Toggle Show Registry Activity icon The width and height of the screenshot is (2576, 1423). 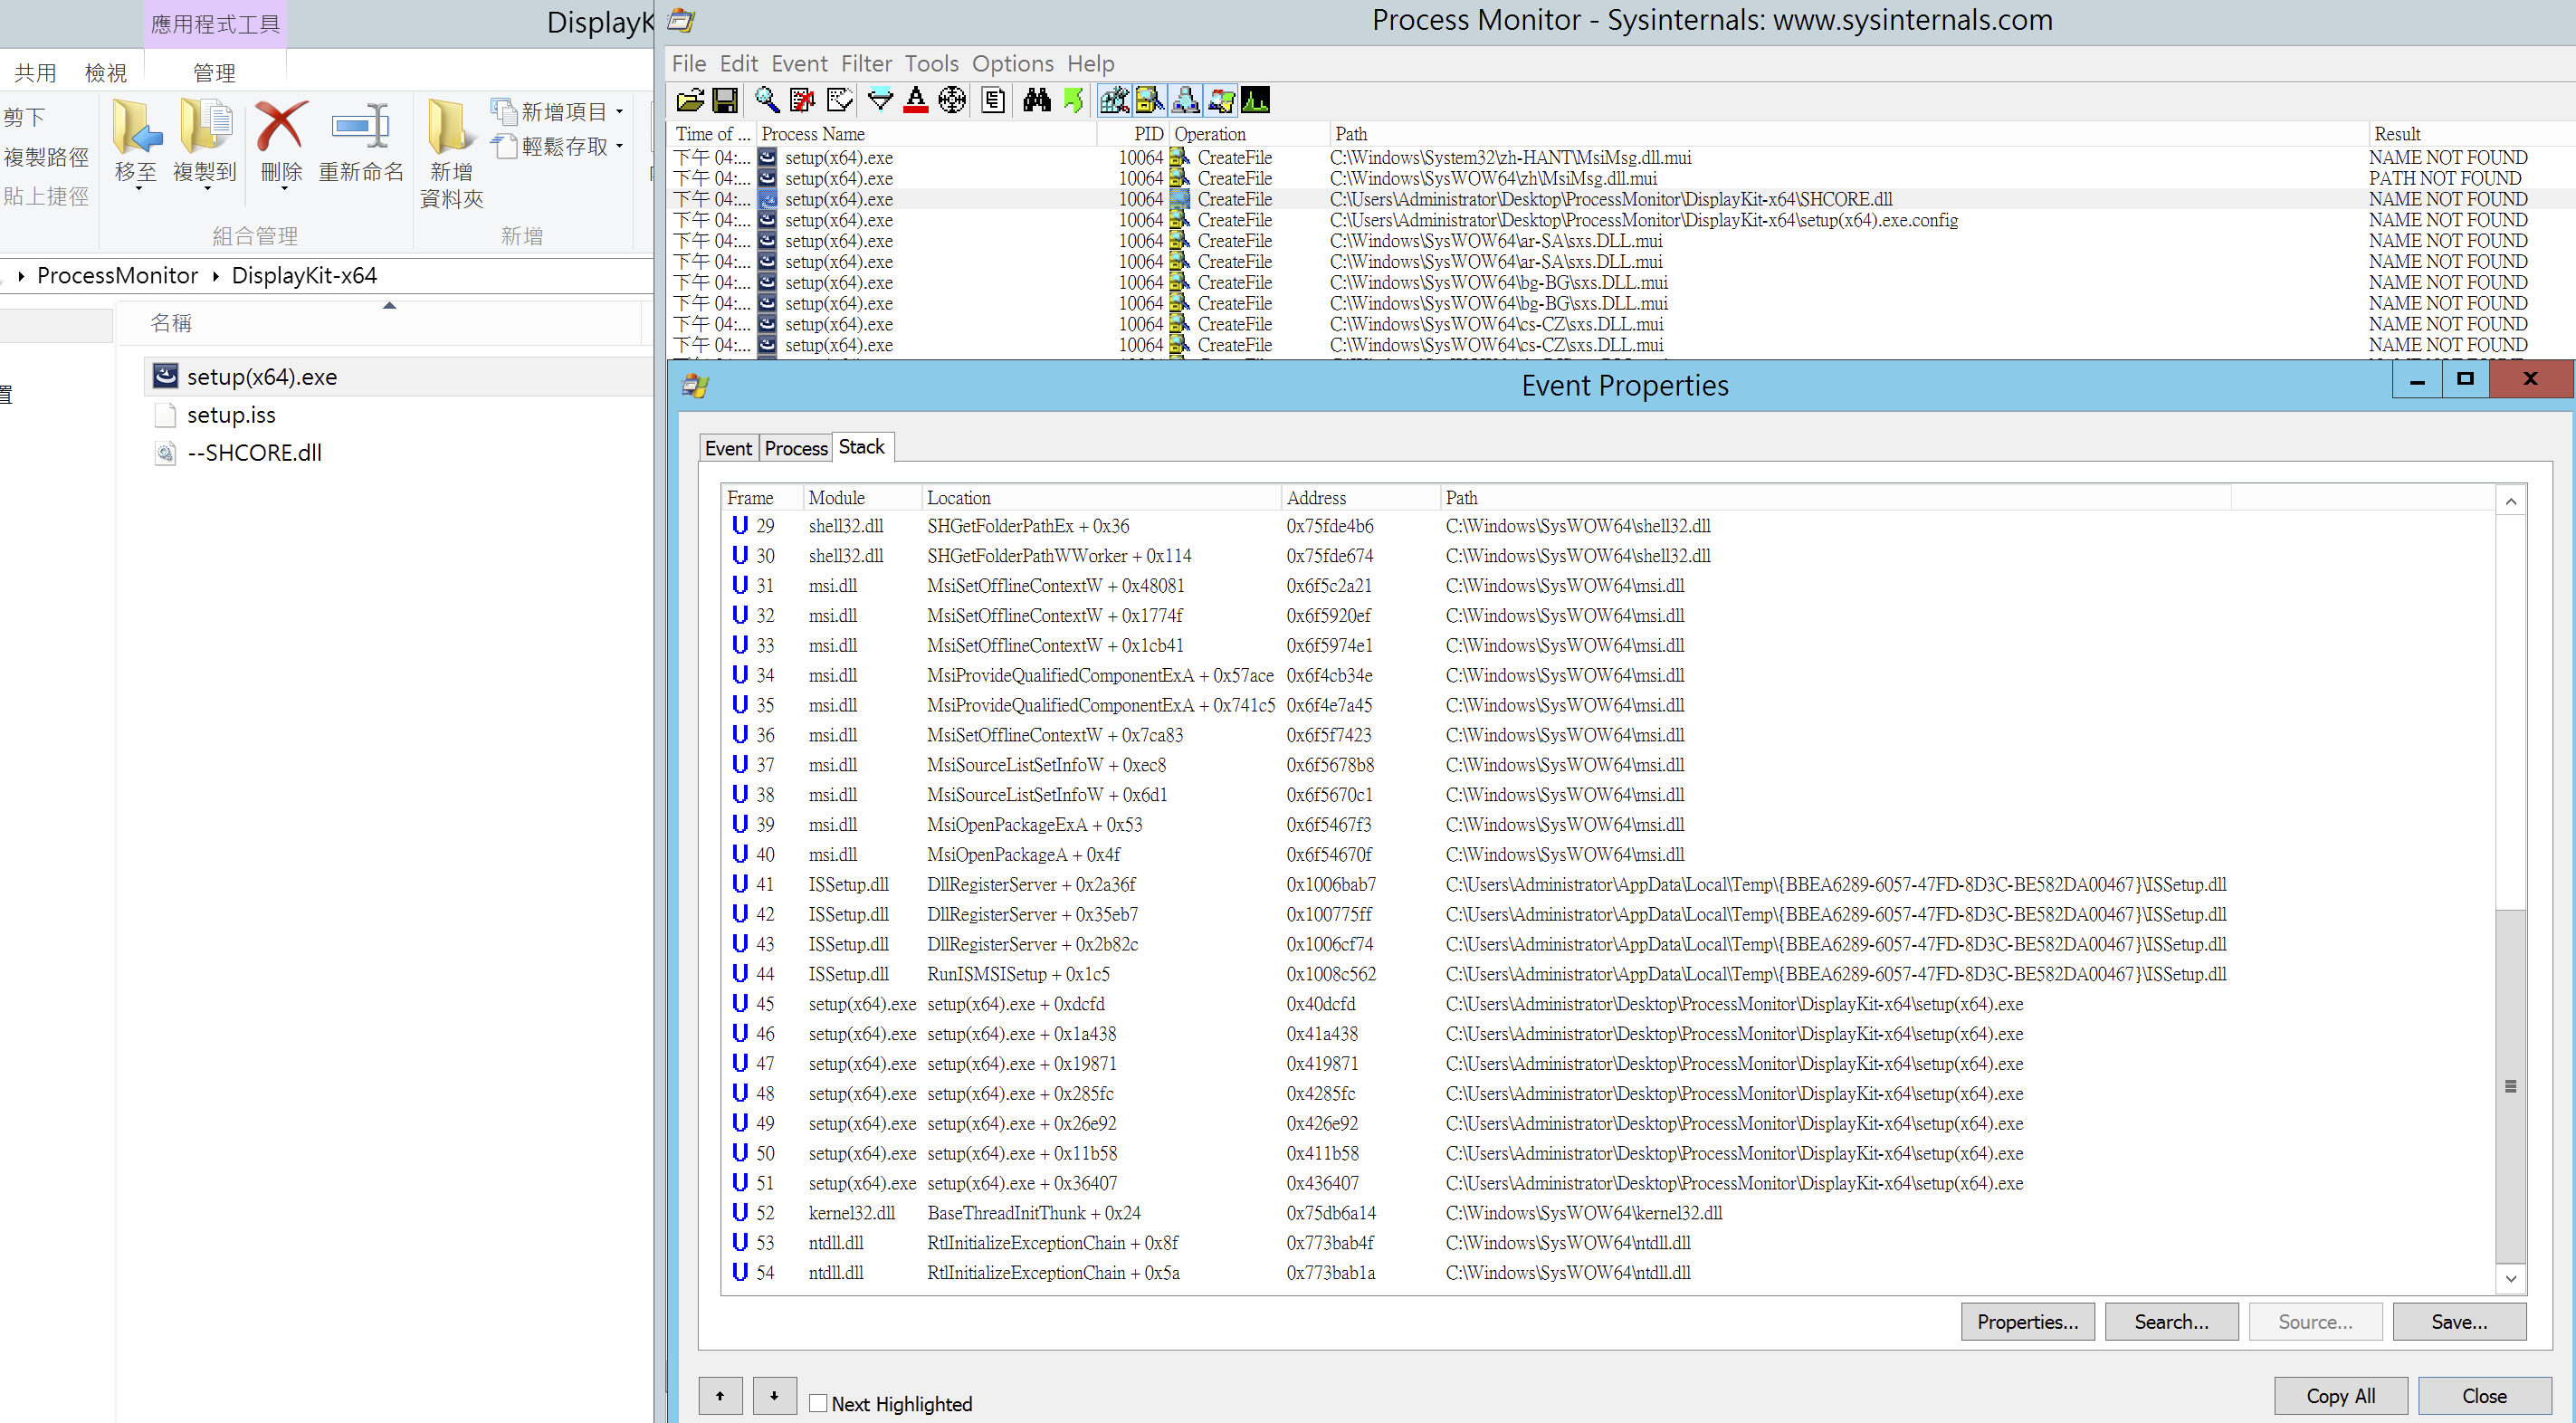[1114, 100]
